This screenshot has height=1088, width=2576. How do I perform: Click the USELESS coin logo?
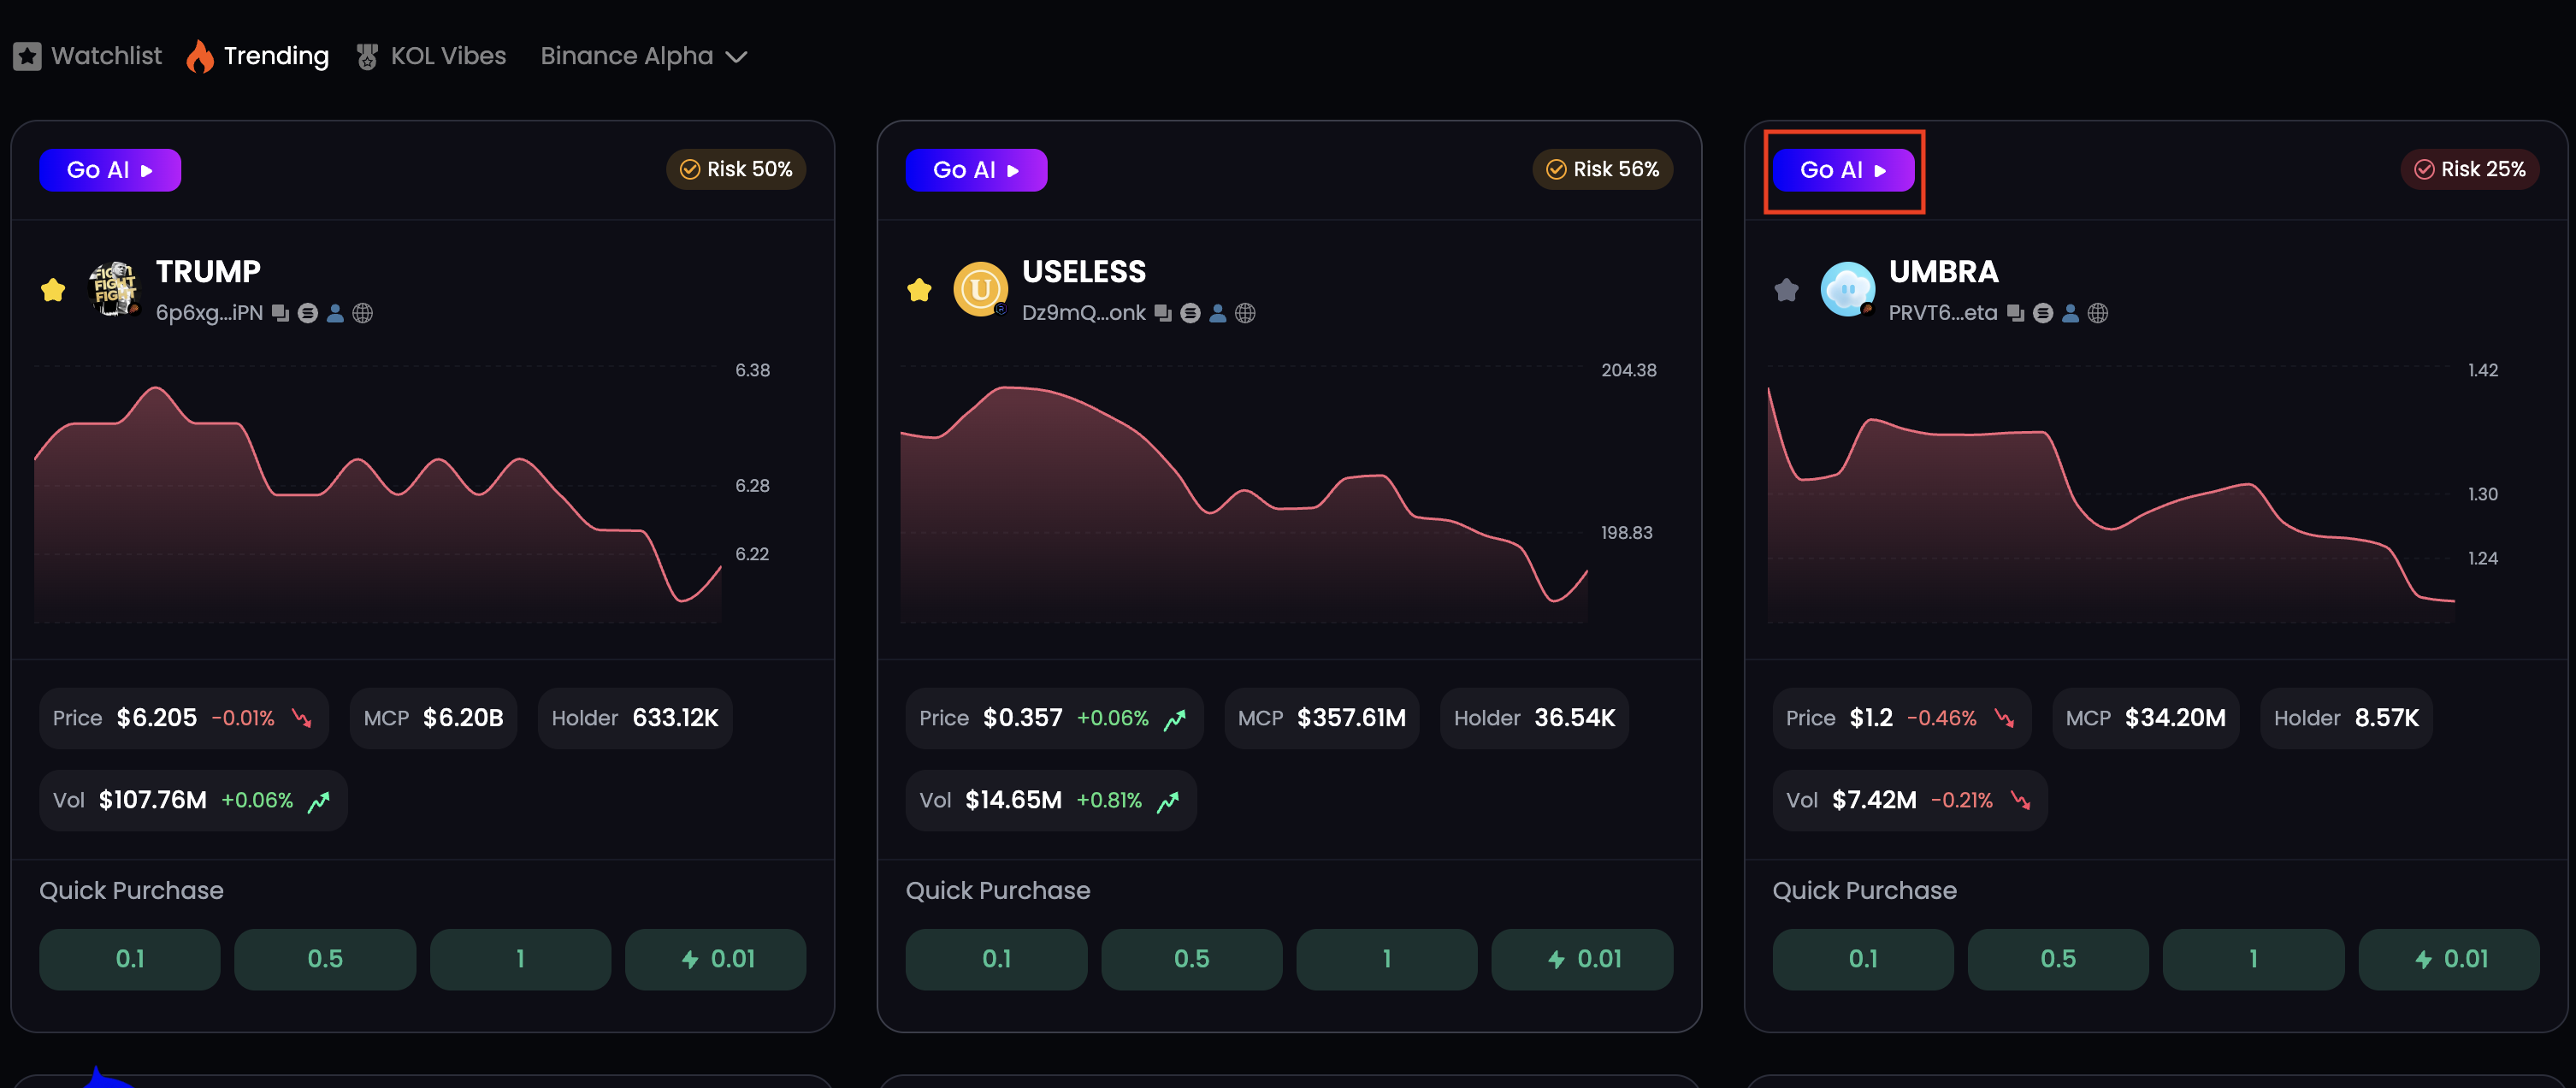tap(980, 289)
